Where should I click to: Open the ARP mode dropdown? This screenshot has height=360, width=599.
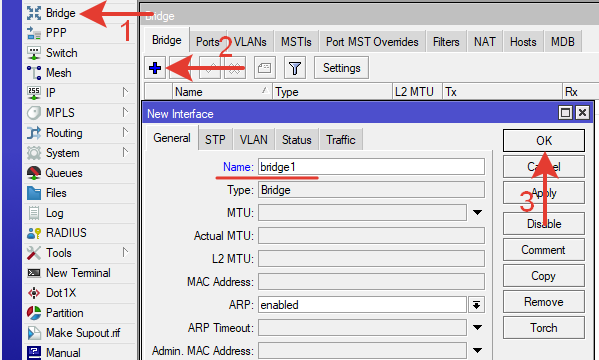476,305
